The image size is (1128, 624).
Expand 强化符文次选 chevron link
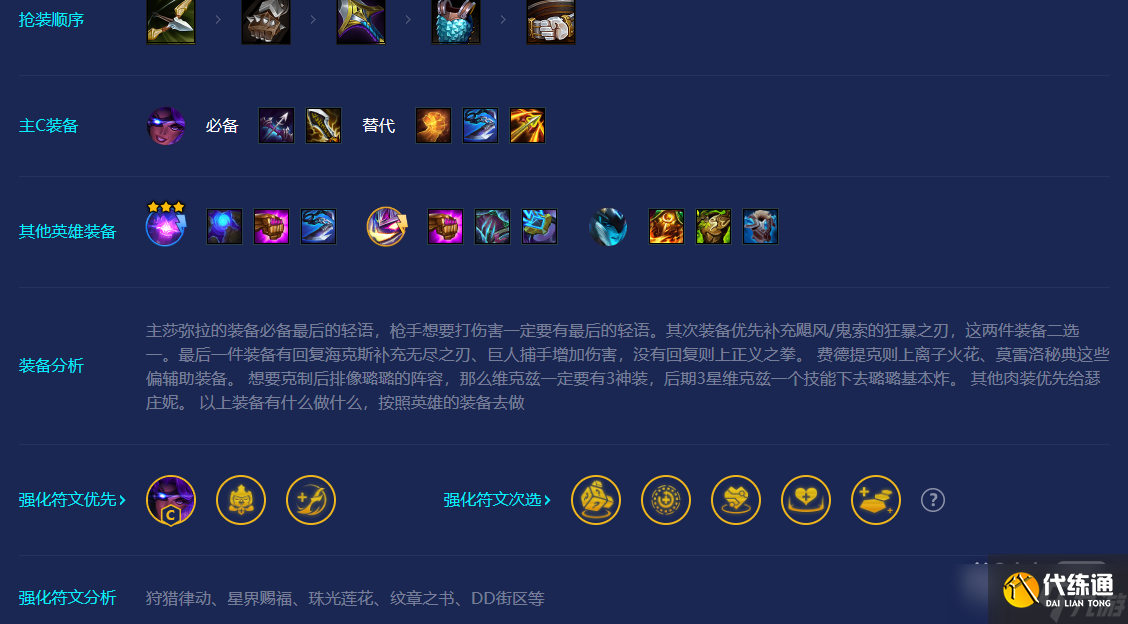click(x=497, y=499)
